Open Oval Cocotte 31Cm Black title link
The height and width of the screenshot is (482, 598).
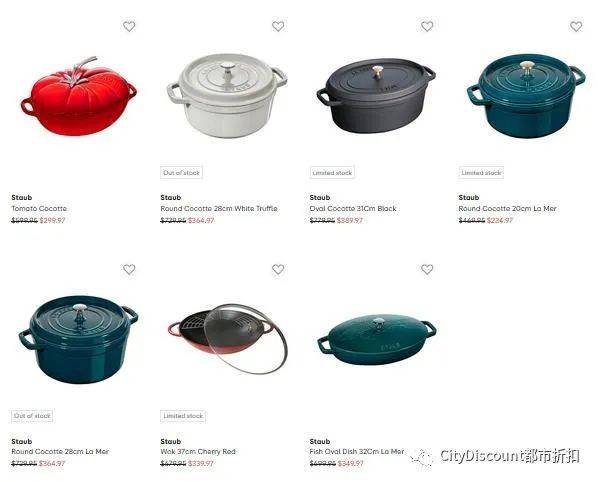pos(353,209)
